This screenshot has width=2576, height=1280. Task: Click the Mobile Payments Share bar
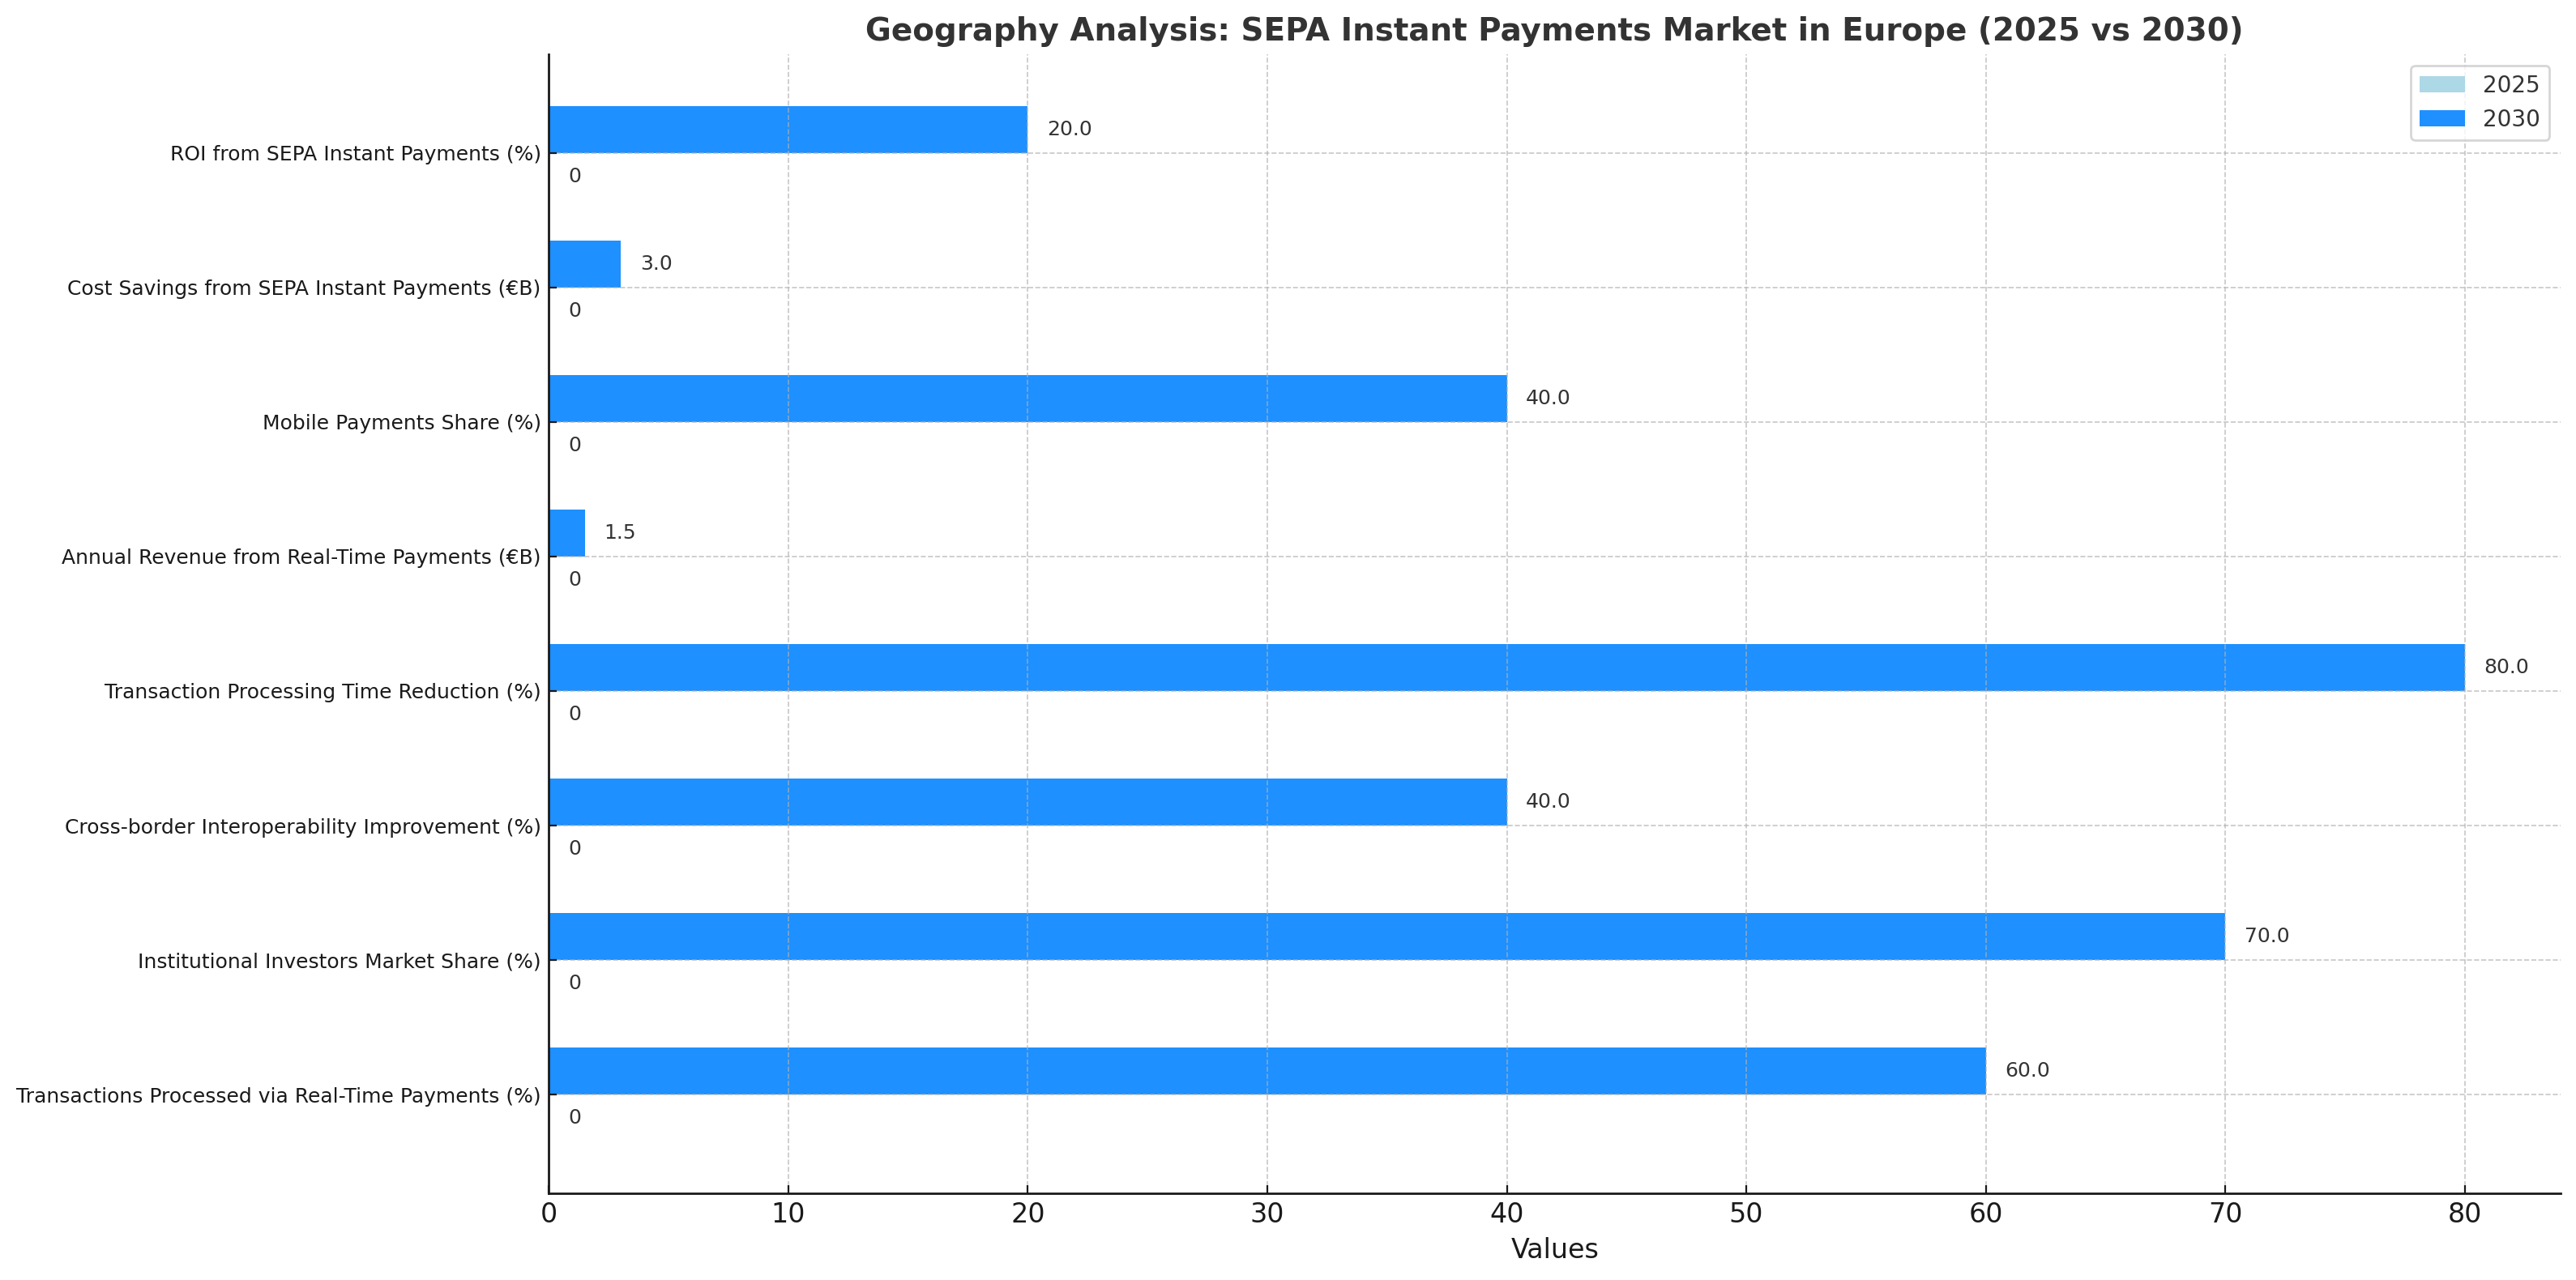(1027, 399)
